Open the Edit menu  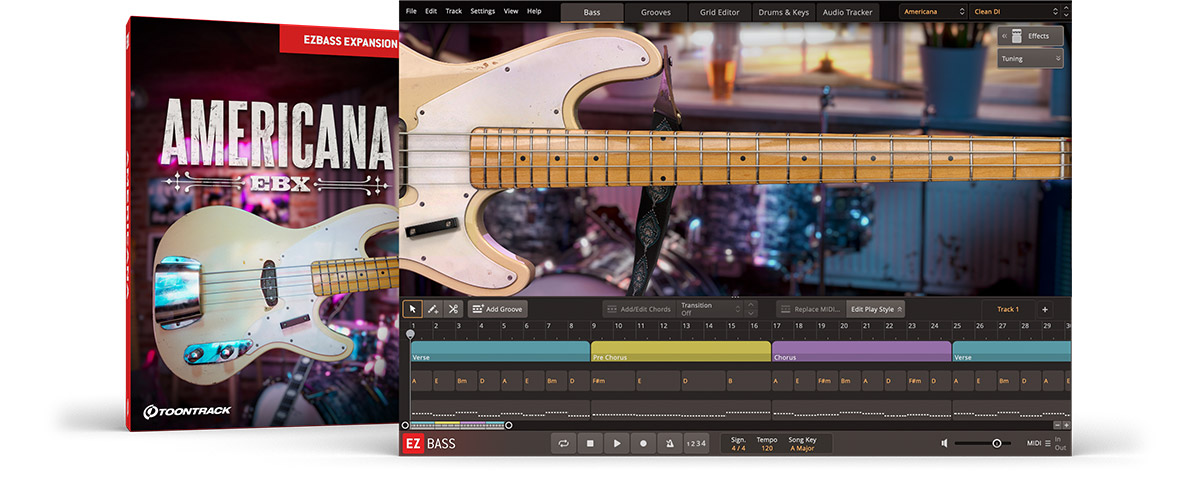pos(431,11)
